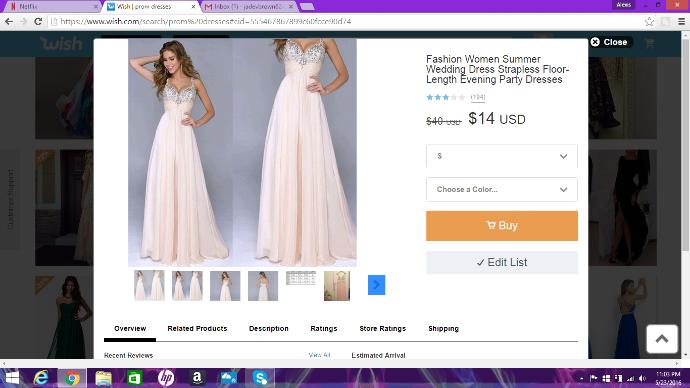Image resolution: width=690 pixels, height=388 pixels.
Task: Click the star rating display
Action: pos(445,97)
